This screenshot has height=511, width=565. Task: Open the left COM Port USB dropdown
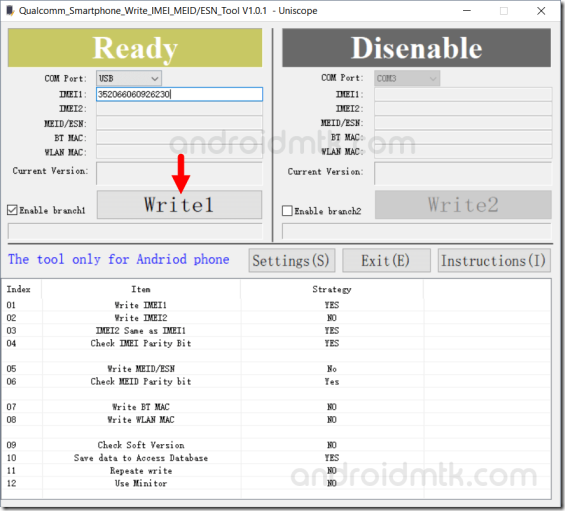click(x=129, y=78)
